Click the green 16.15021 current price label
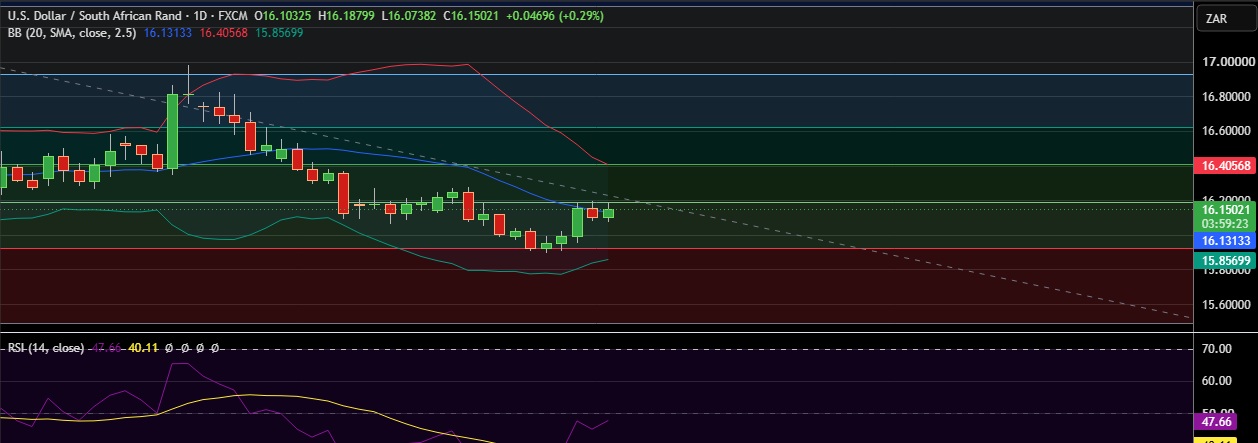 [x=1226, y=209]
